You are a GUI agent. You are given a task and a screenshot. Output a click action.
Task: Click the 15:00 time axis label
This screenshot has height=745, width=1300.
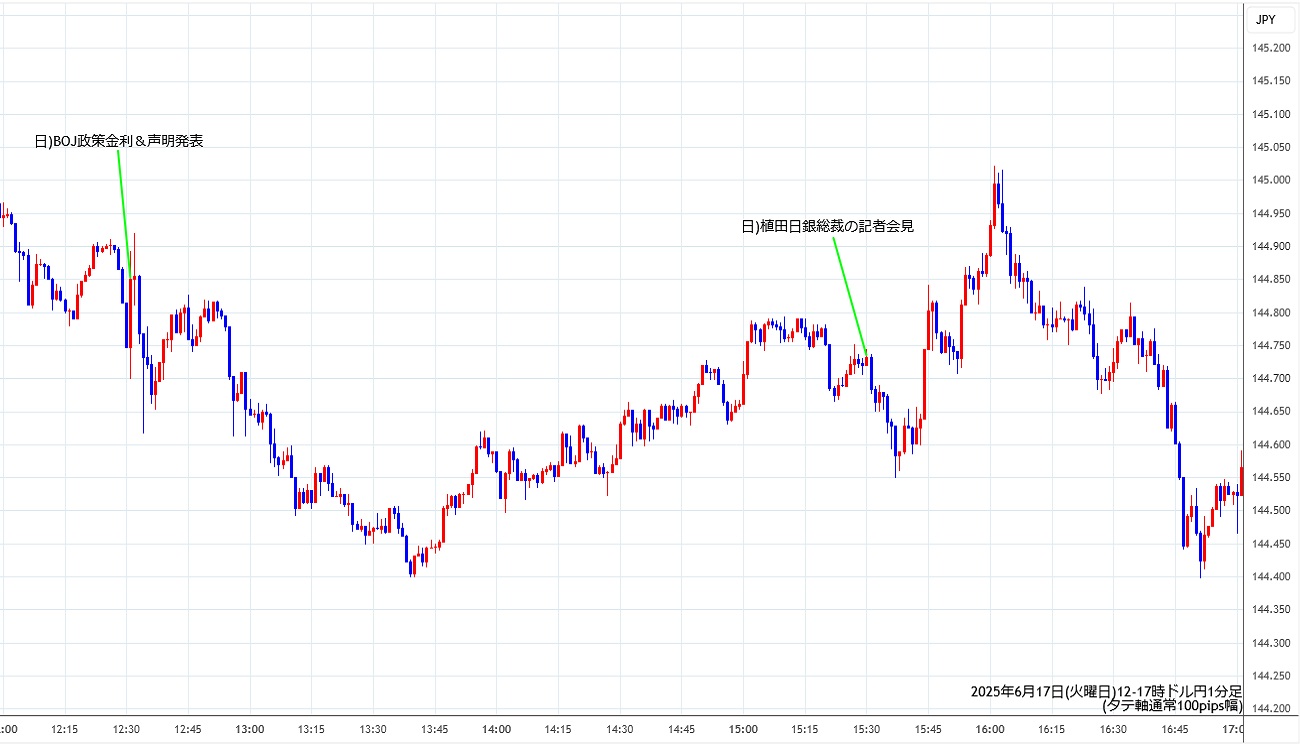[x=744, y=729]
